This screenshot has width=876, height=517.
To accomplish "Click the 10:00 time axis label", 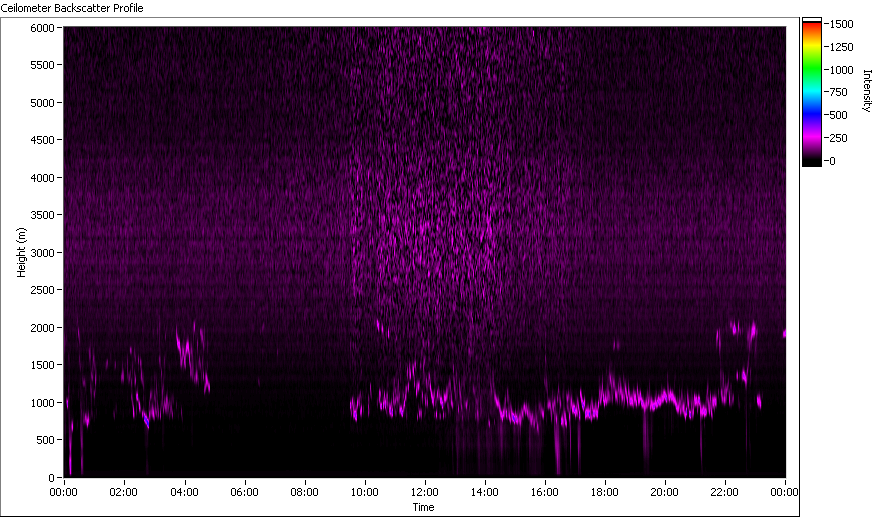I will coord(364,492).
